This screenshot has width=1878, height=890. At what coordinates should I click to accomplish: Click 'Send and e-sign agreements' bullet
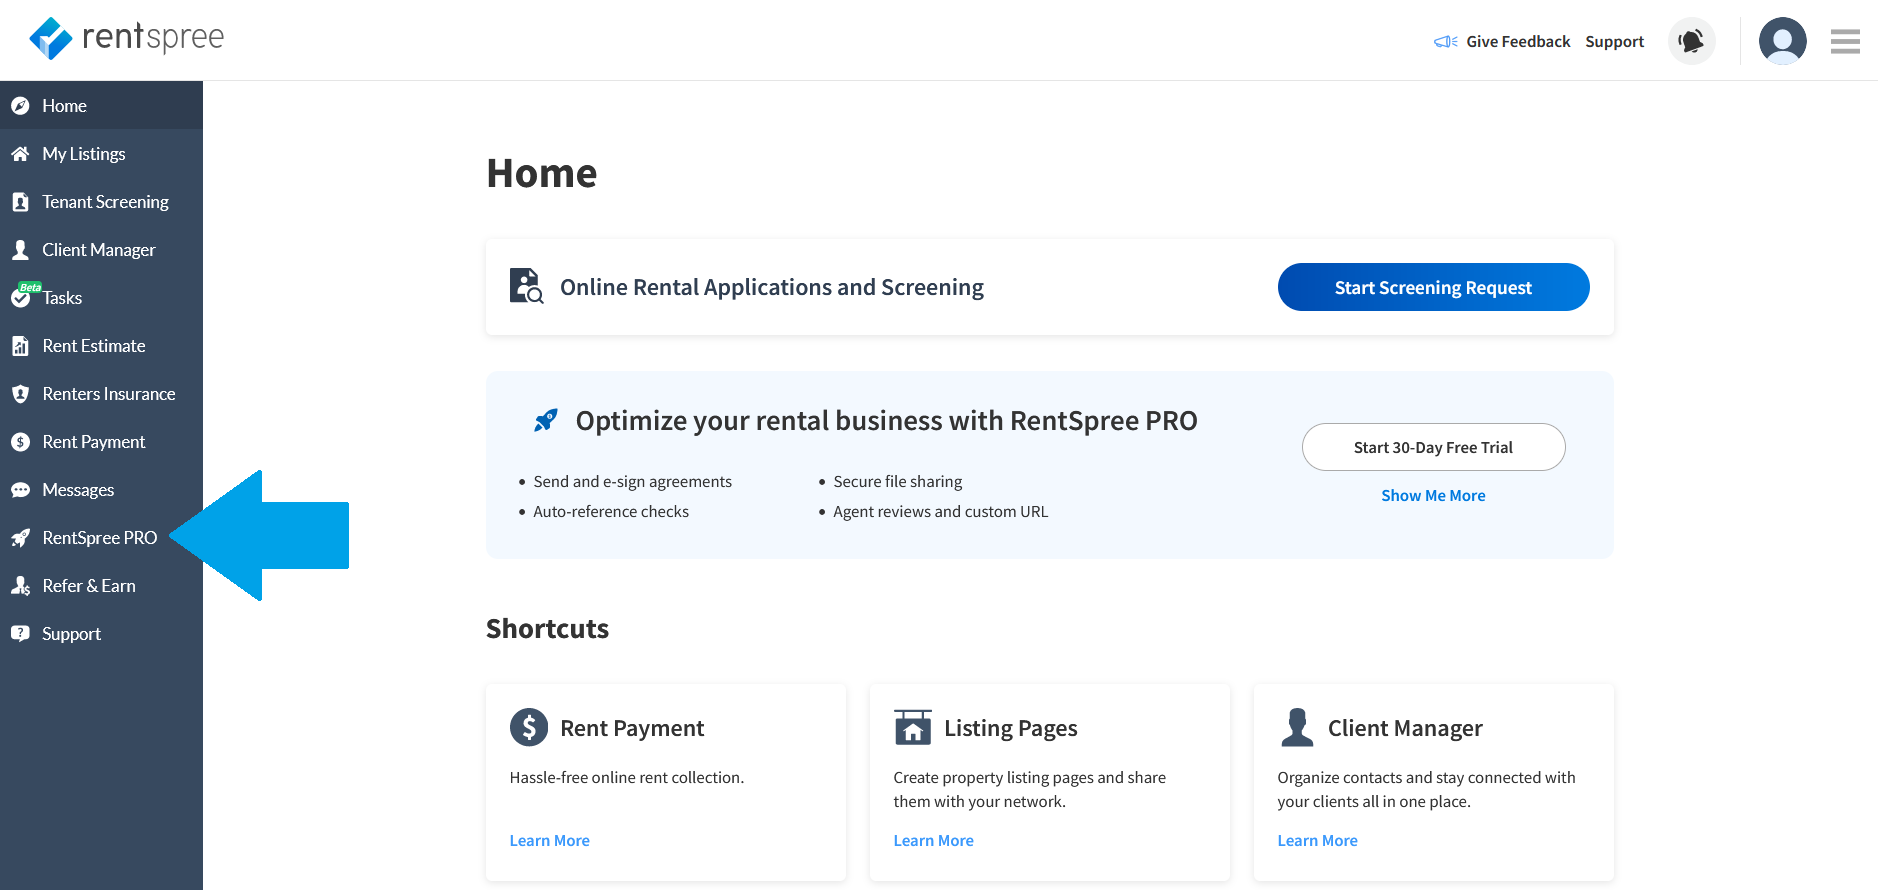click(x=632, y=482)
